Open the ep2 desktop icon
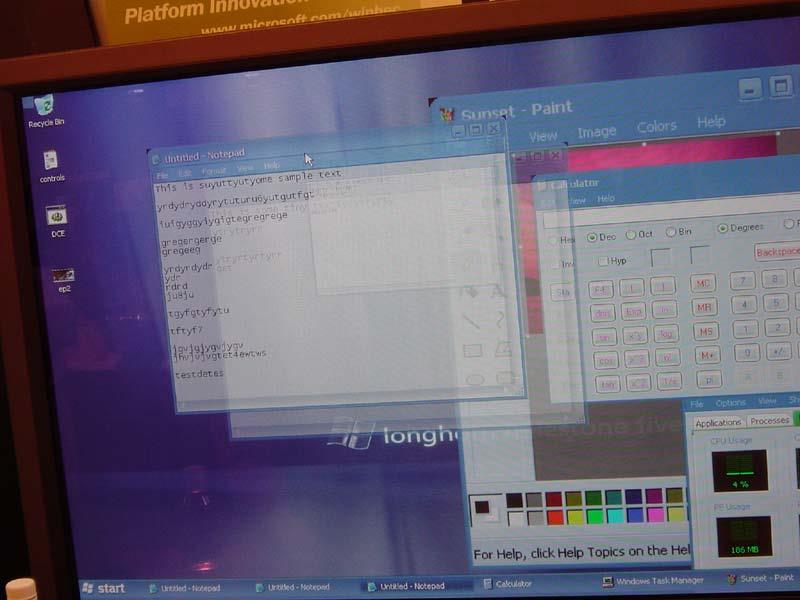The image size is (800, 600). [x=64, y=281]
